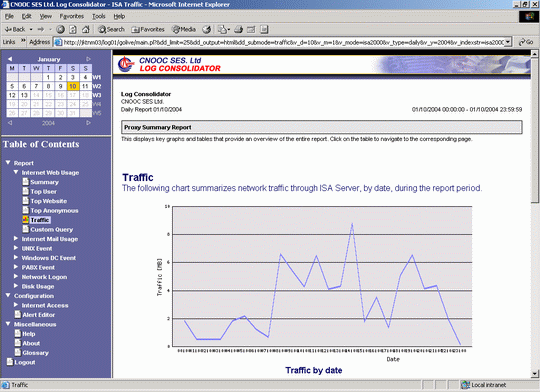Open the View menu

pos(45,16)
